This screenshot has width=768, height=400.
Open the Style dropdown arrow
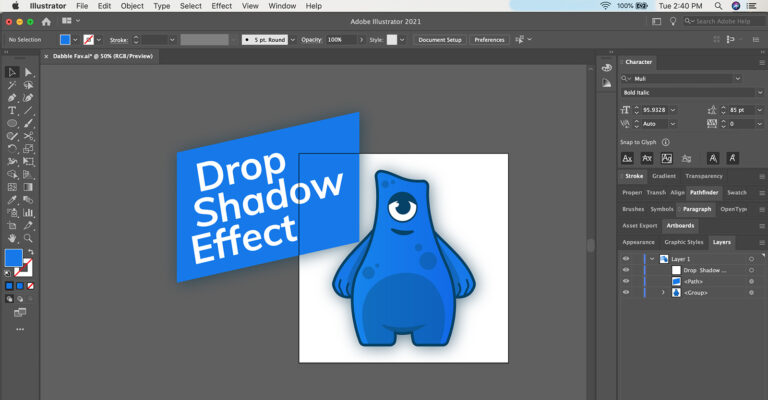coord(402,40)
